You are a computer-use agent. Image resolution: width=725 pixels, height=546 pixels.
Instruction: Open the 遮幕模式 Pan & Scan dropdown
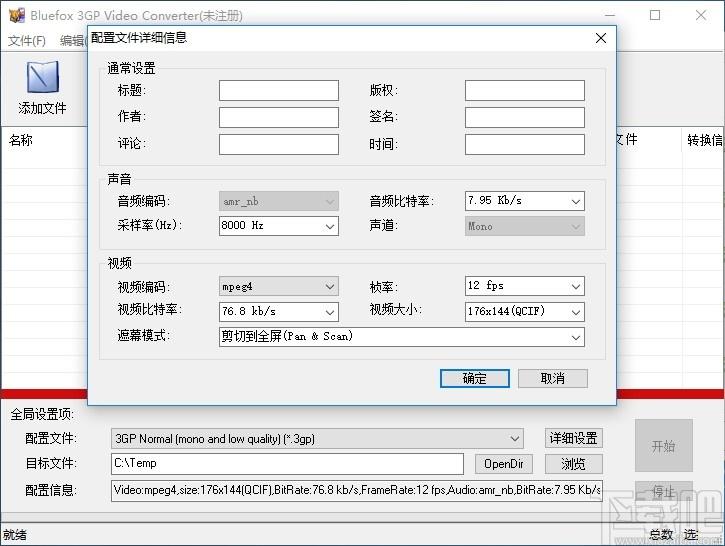[x=402, y=337]
